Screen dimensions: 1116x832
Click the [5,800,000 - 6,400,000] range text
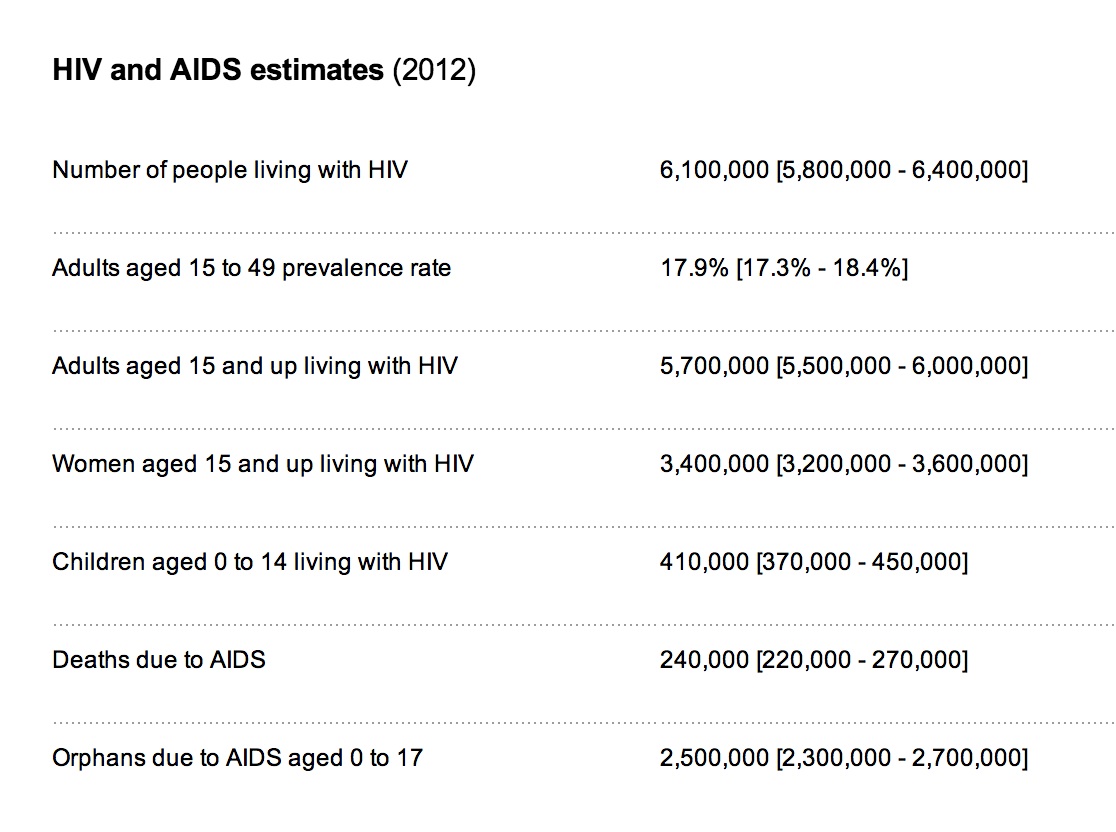point(902,170)
